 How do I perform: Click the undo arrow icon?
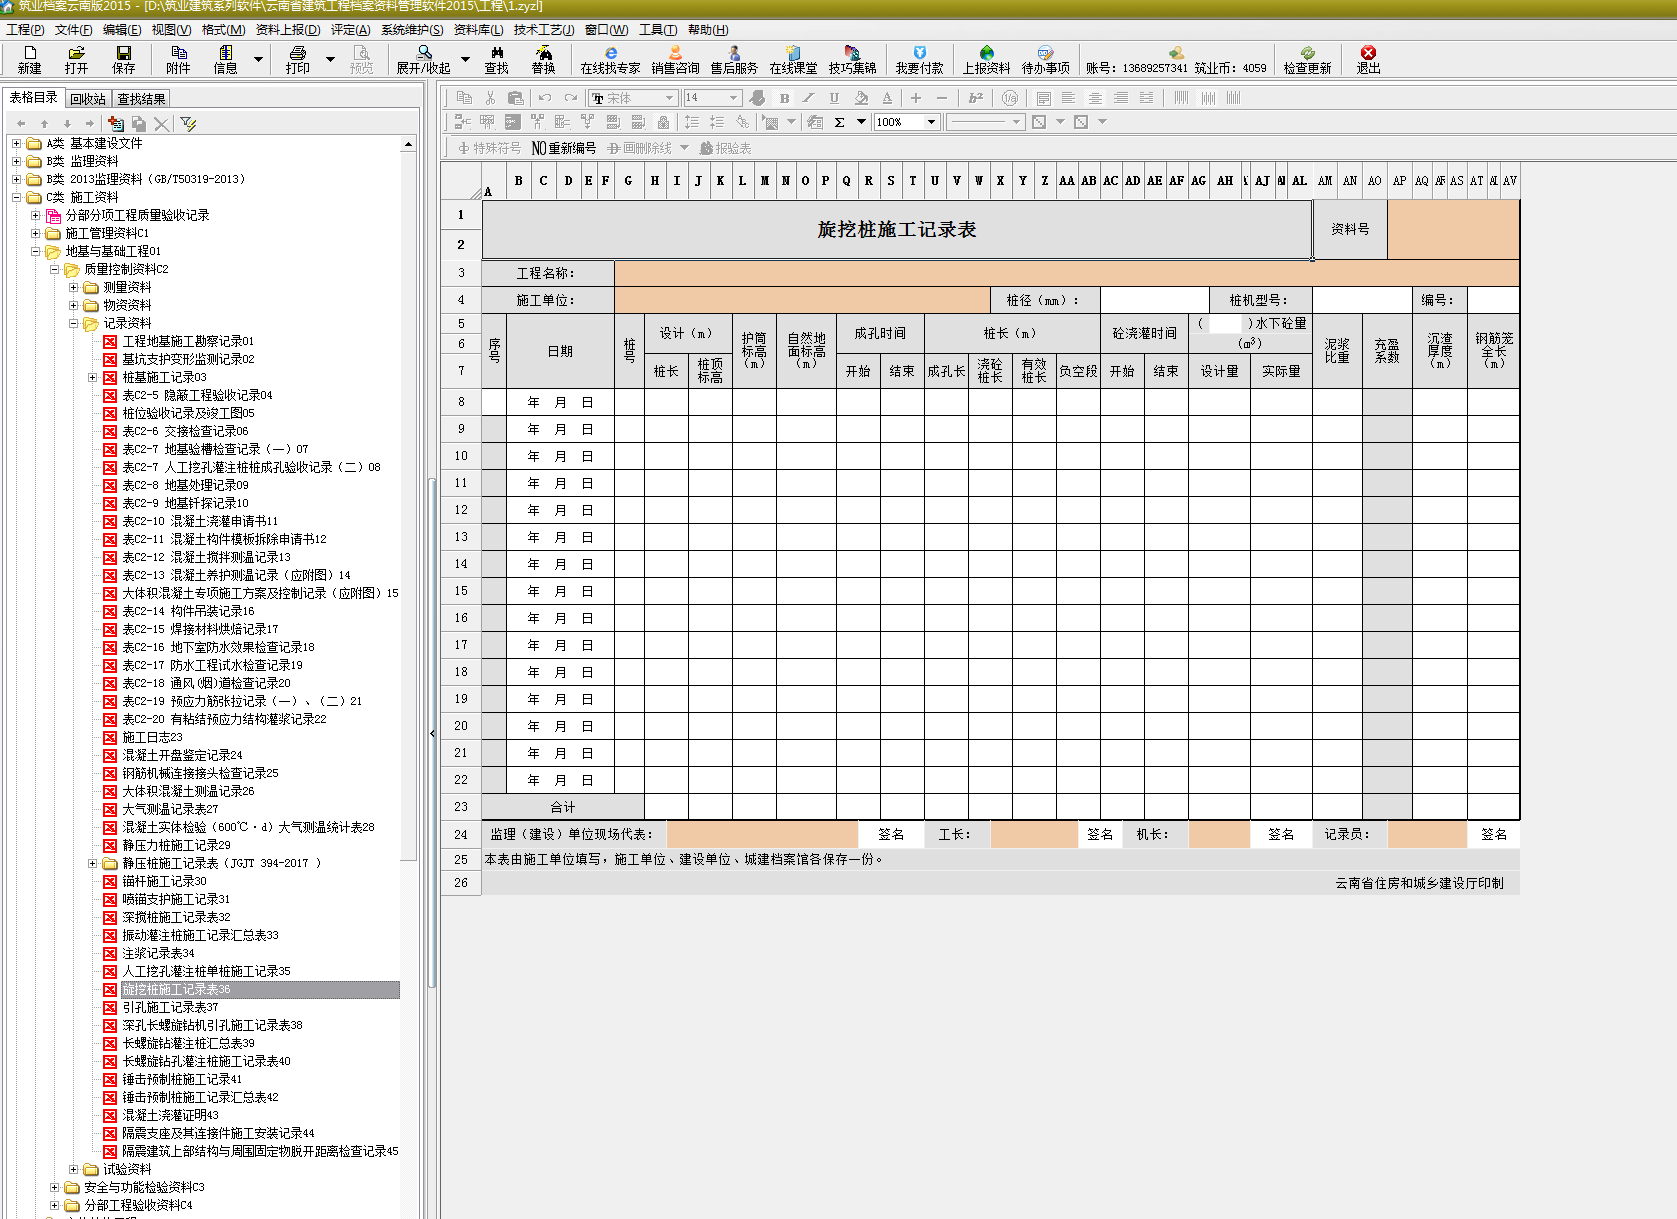click(545, 98)
